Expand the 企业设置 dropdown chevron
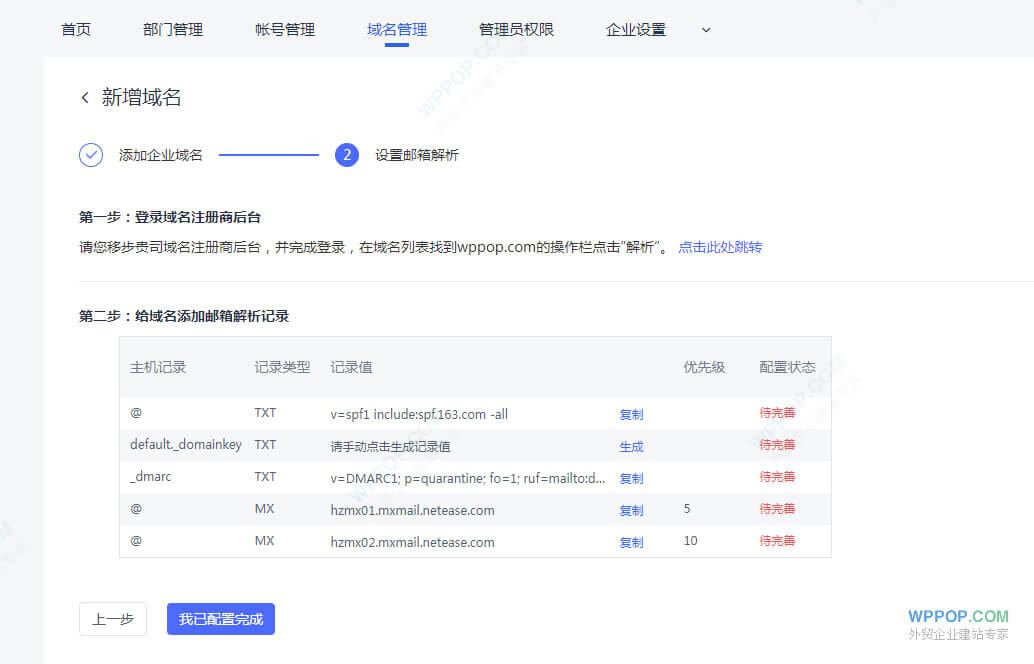The image size is (1034, 664). (705, 30)
